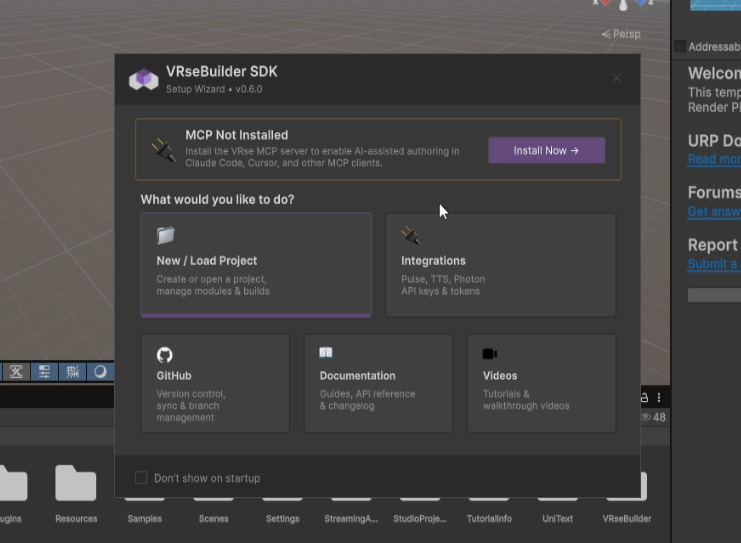Image resolution: width=741 pixels, height=543 pixels.
Task: Select the Samples folder label
Action: (145, 518)
